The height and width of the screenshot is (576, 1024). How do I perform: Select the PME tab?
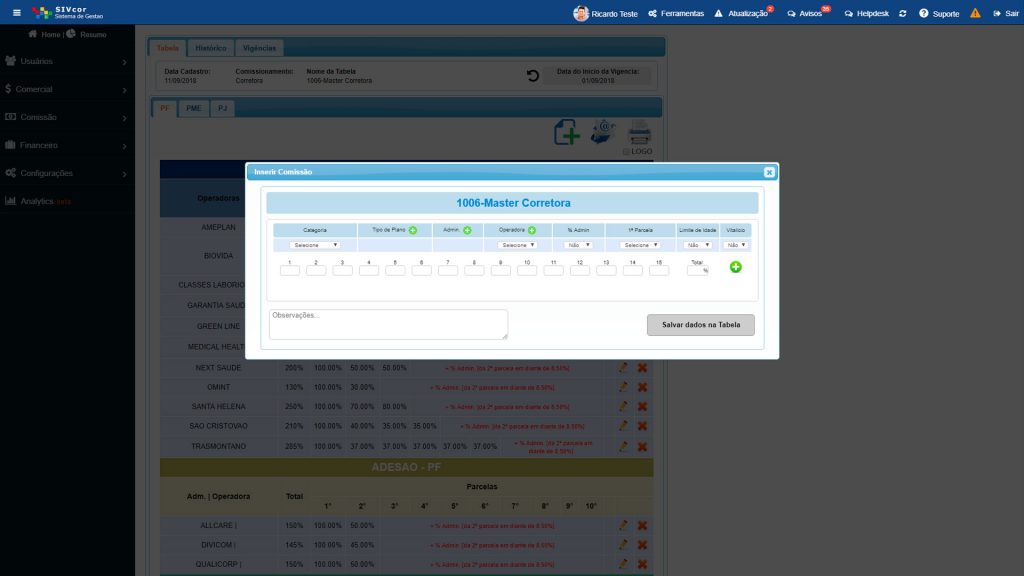point(193,108)
